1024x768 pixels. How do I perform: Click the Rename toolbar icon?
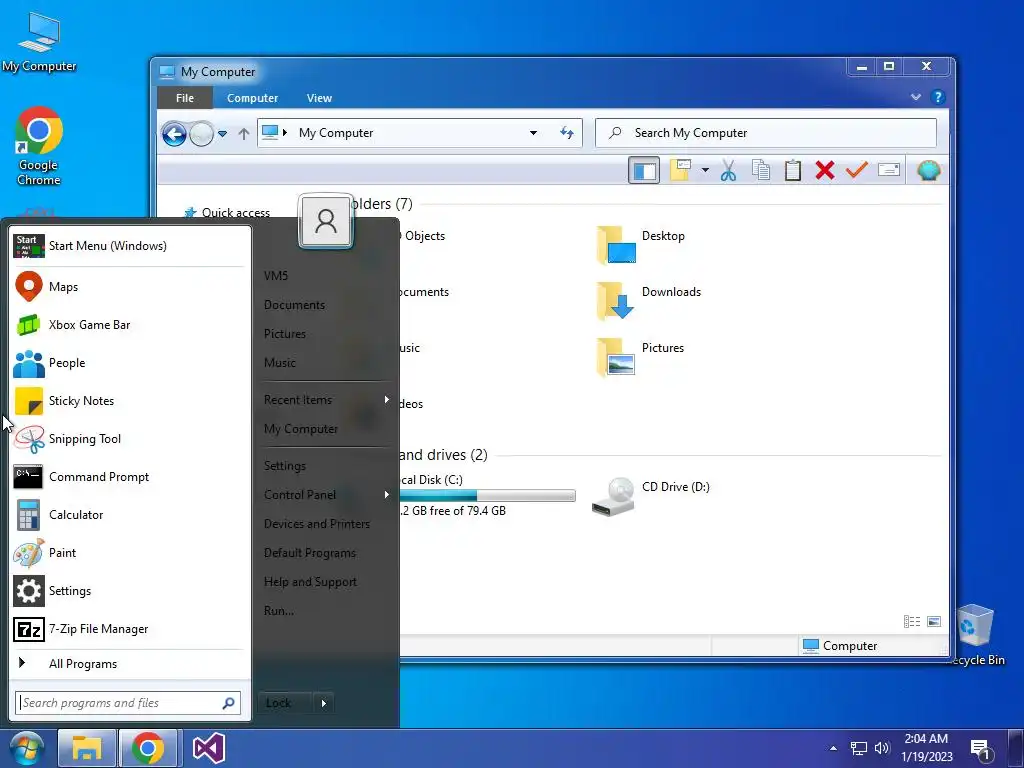click(889, 170)
